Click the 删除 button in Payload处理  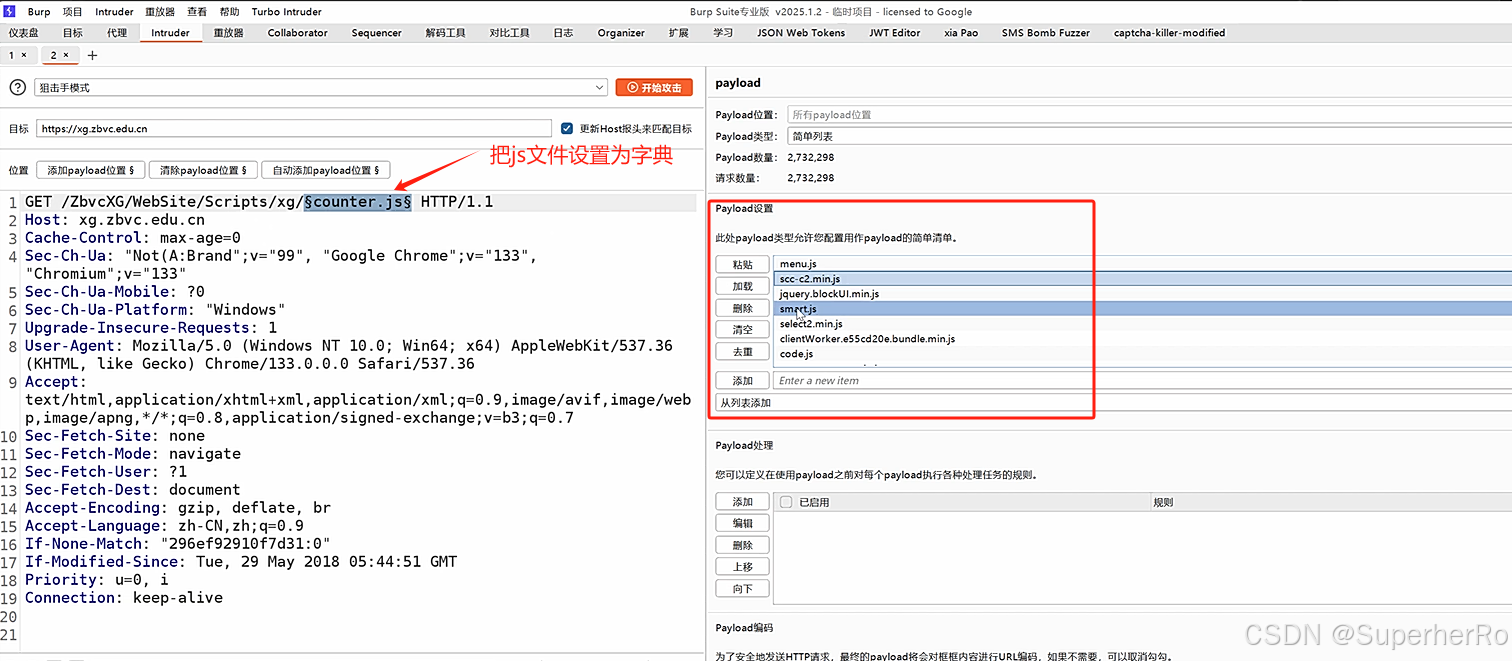click(742, 546)
